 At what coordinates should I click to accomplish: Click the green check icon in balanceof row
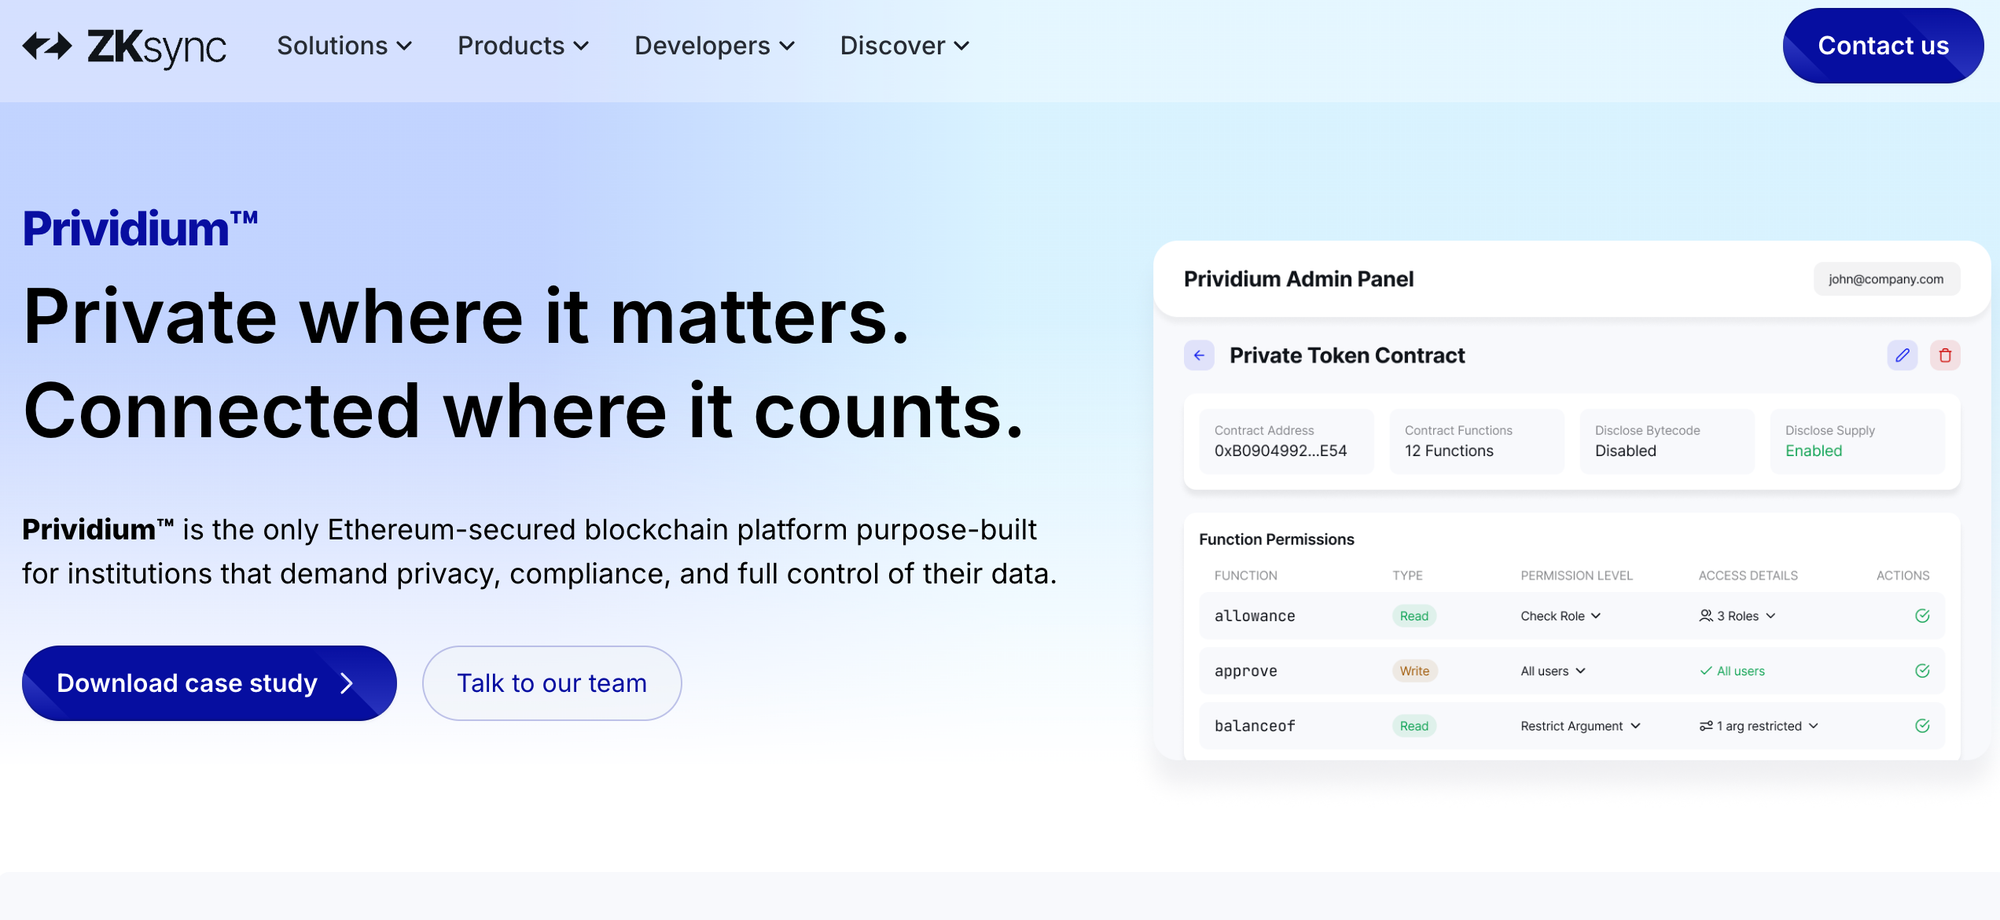coord(1922,726)
